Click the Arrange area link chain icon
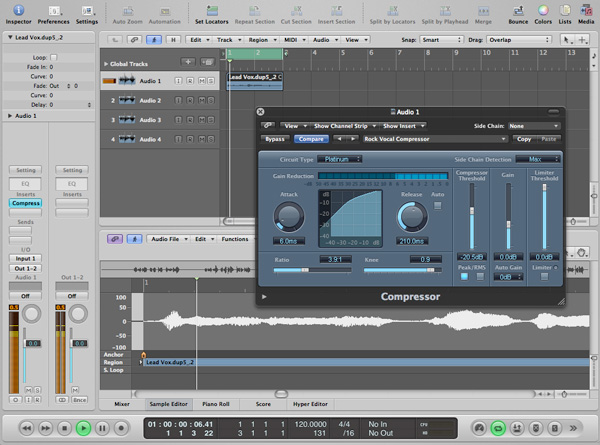 [x=134, y=40]
